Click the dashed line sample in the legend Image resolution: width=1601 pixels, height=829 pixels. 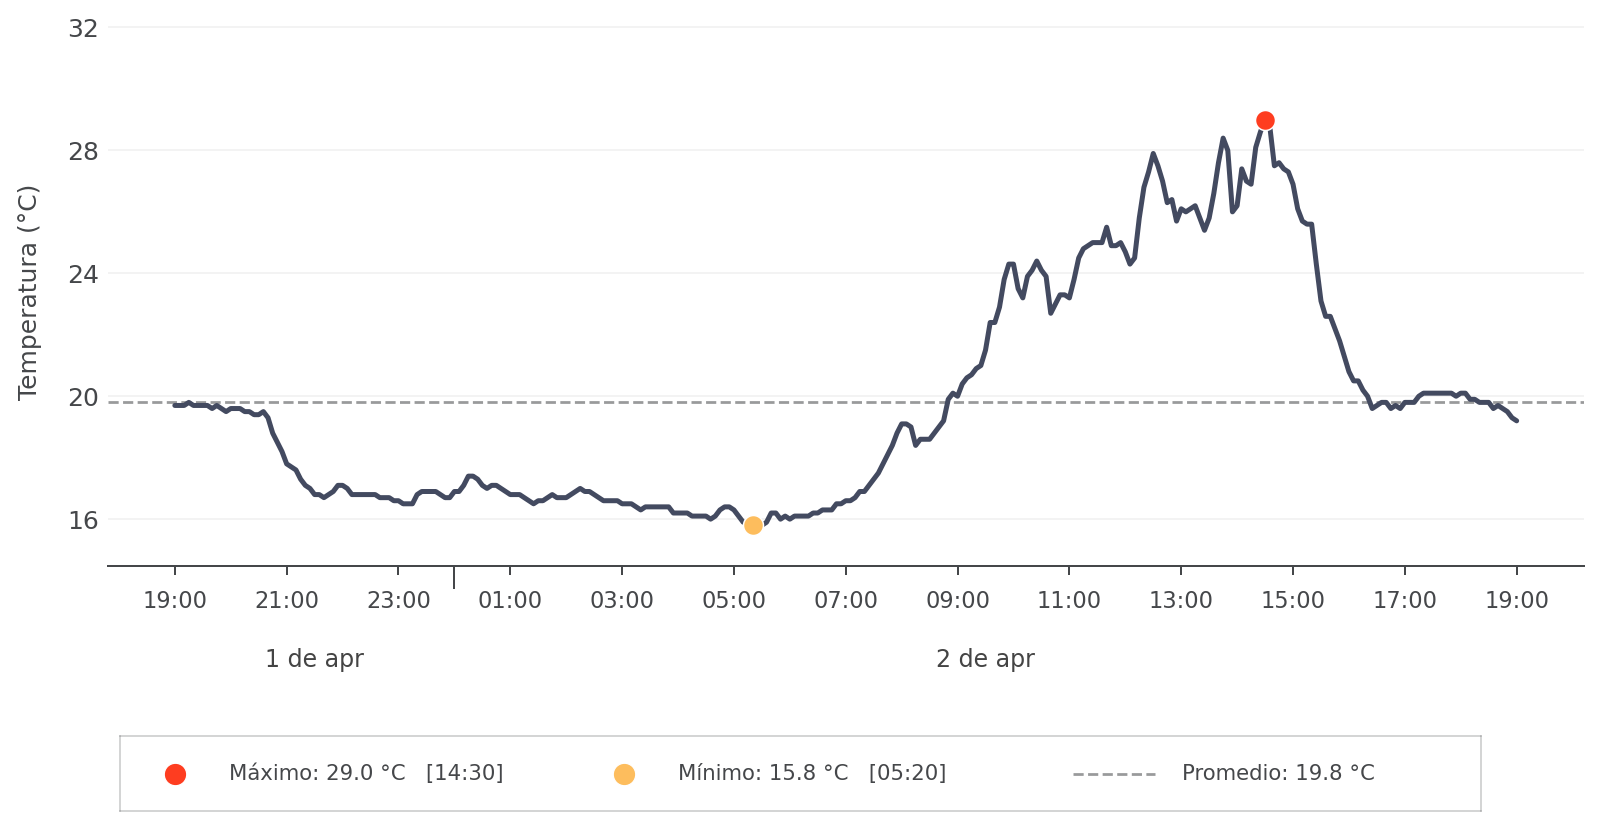pos(1114,774)
